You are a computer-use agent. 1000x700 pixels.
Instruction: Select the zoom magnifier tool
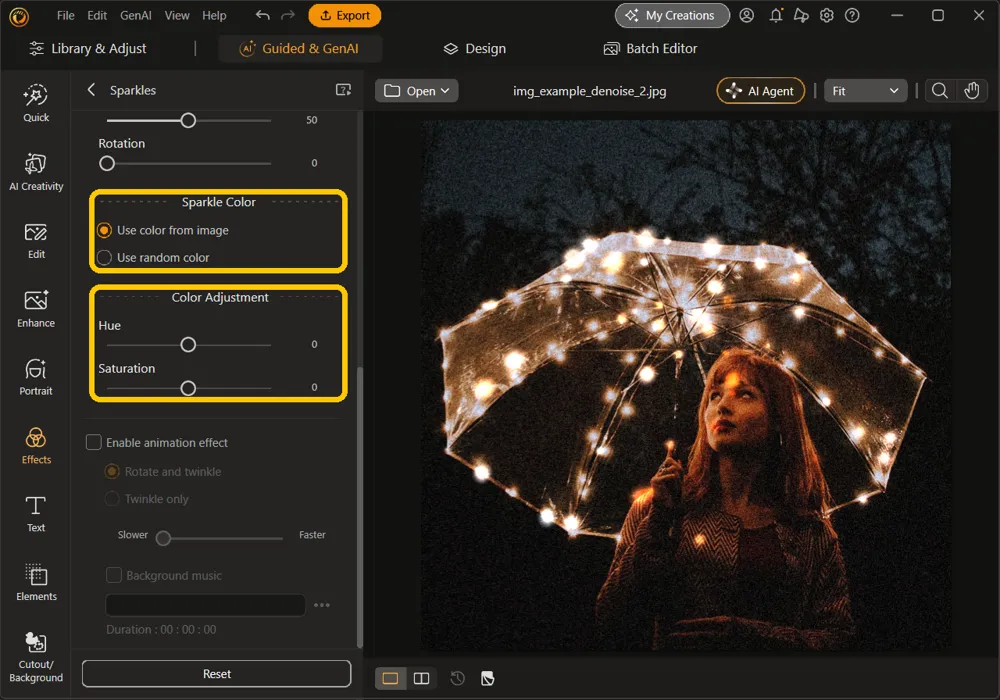click(x=939, y=91)
